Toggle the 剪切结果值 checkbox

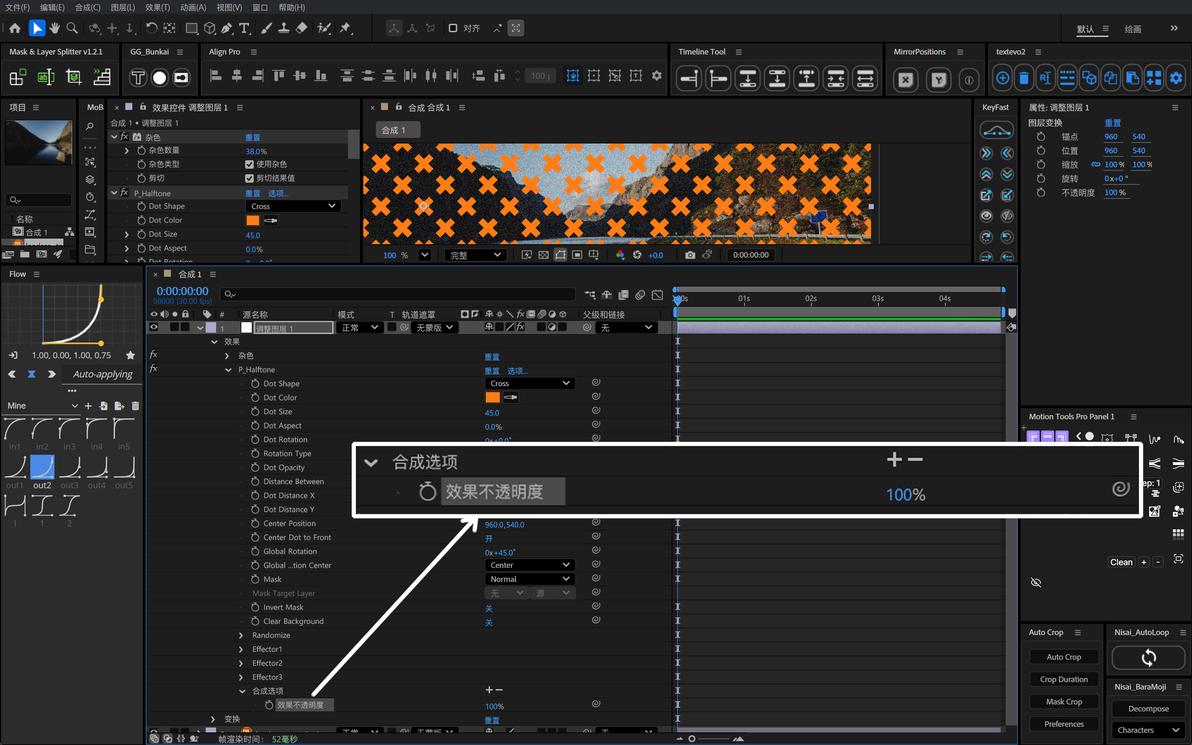pos(249,178)
